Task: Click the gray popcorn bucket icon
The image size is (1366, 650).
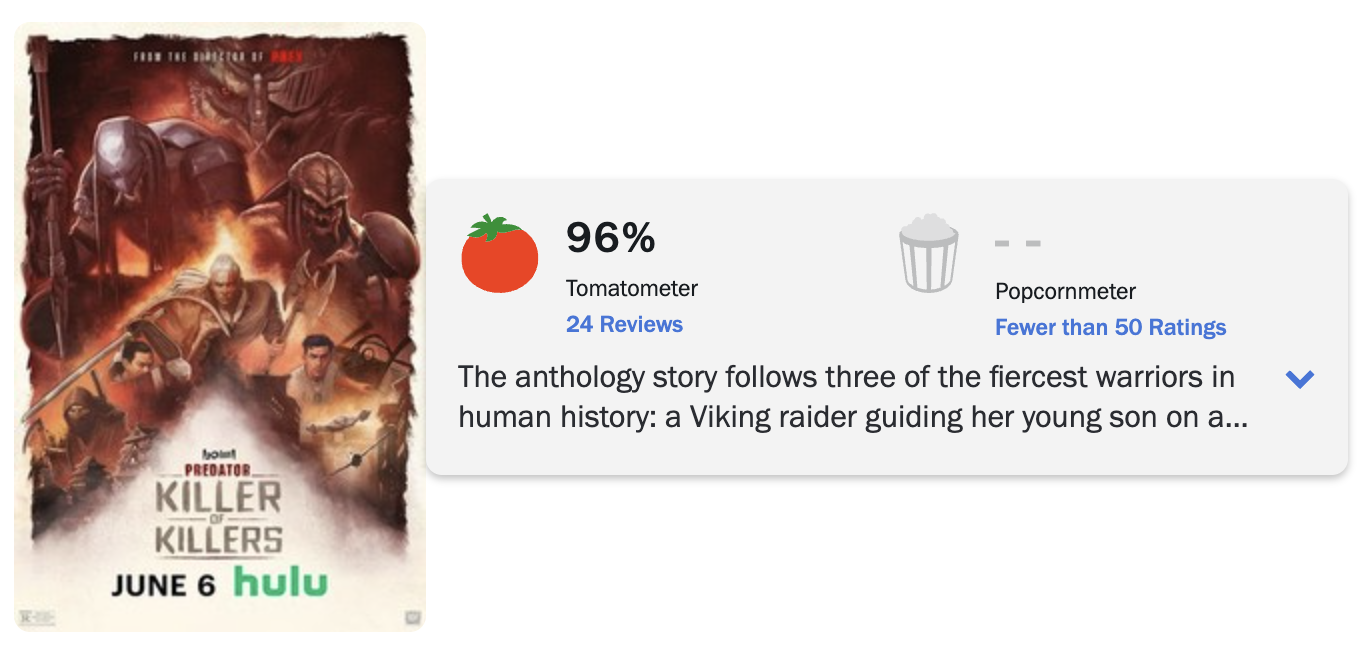Action: click(929, 253)
